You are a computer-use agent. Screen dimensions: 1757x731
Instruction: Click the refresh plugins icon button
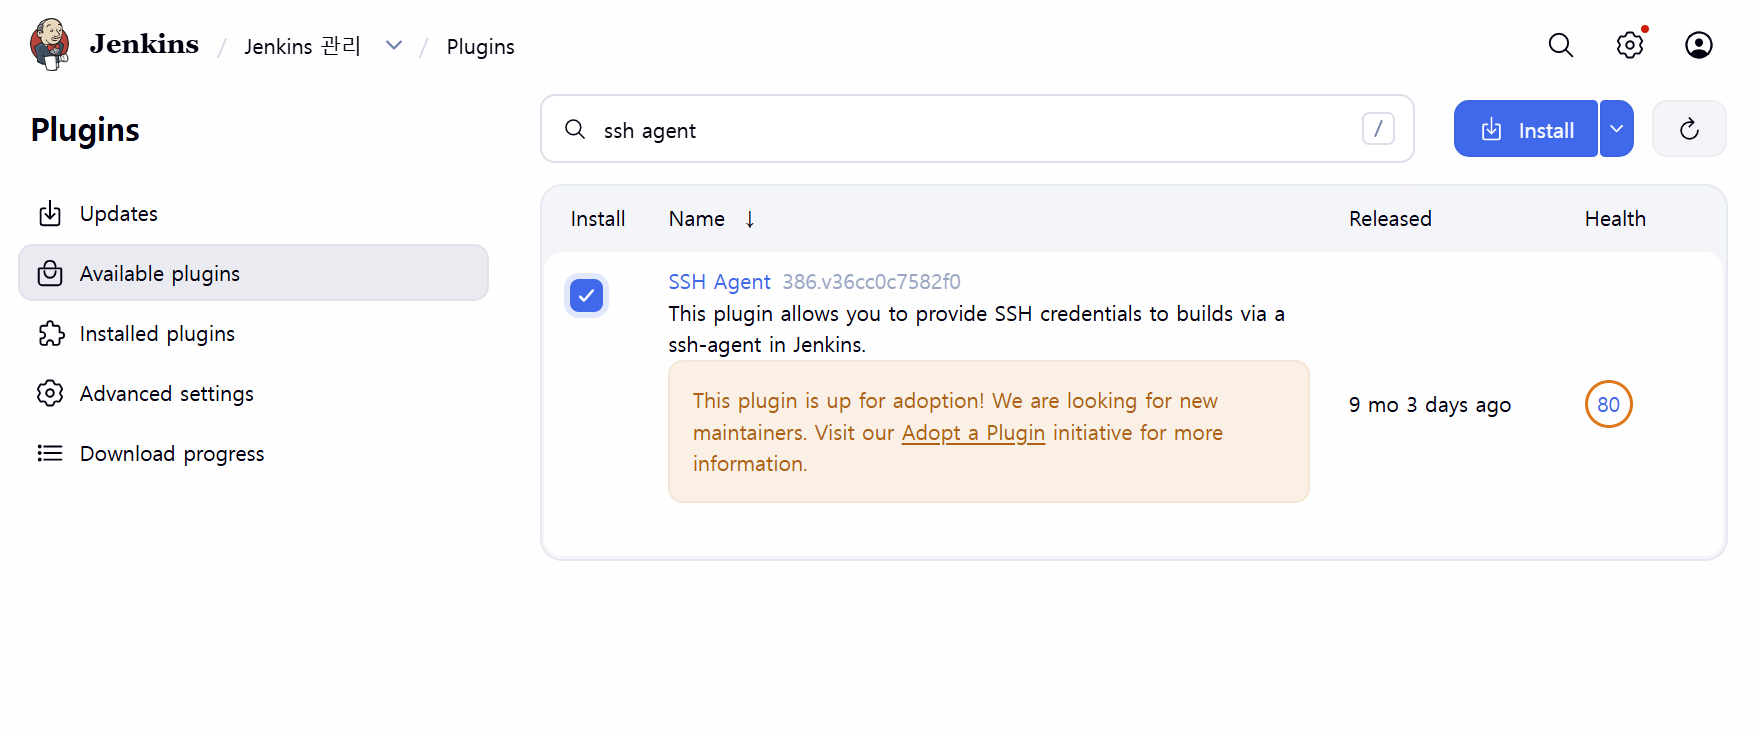tap(1689, 129)
